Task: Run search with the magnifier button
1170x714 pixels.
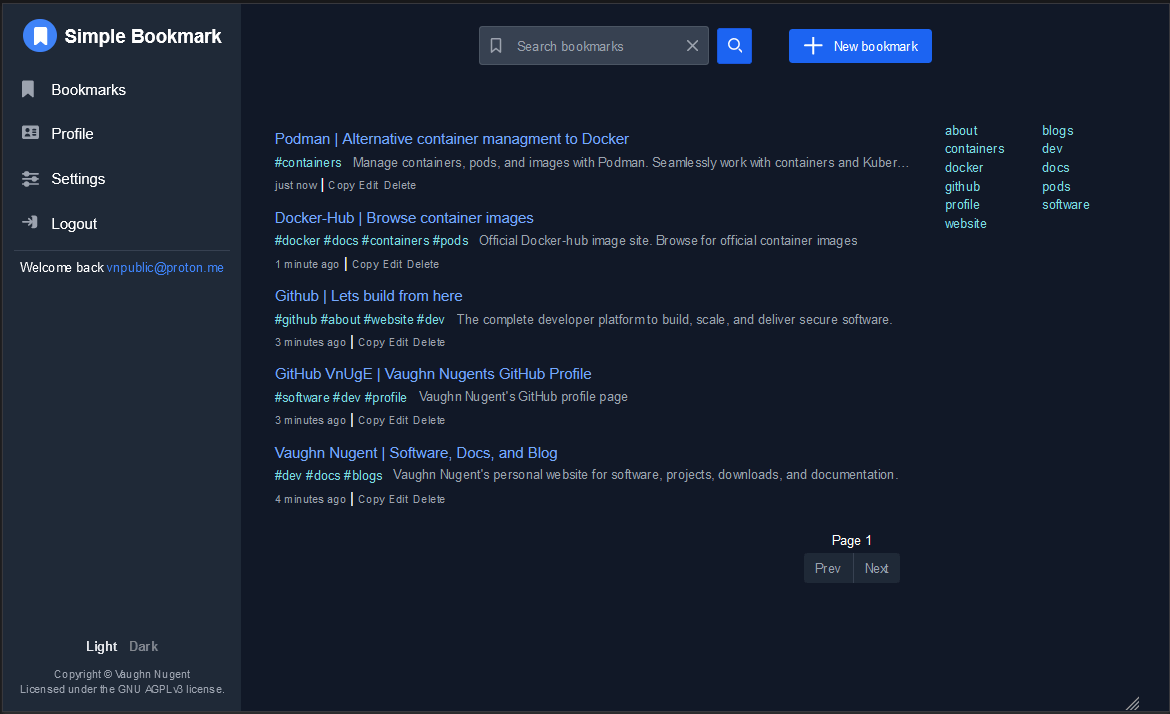Action: pyautogui.click(x=734, y=46)
